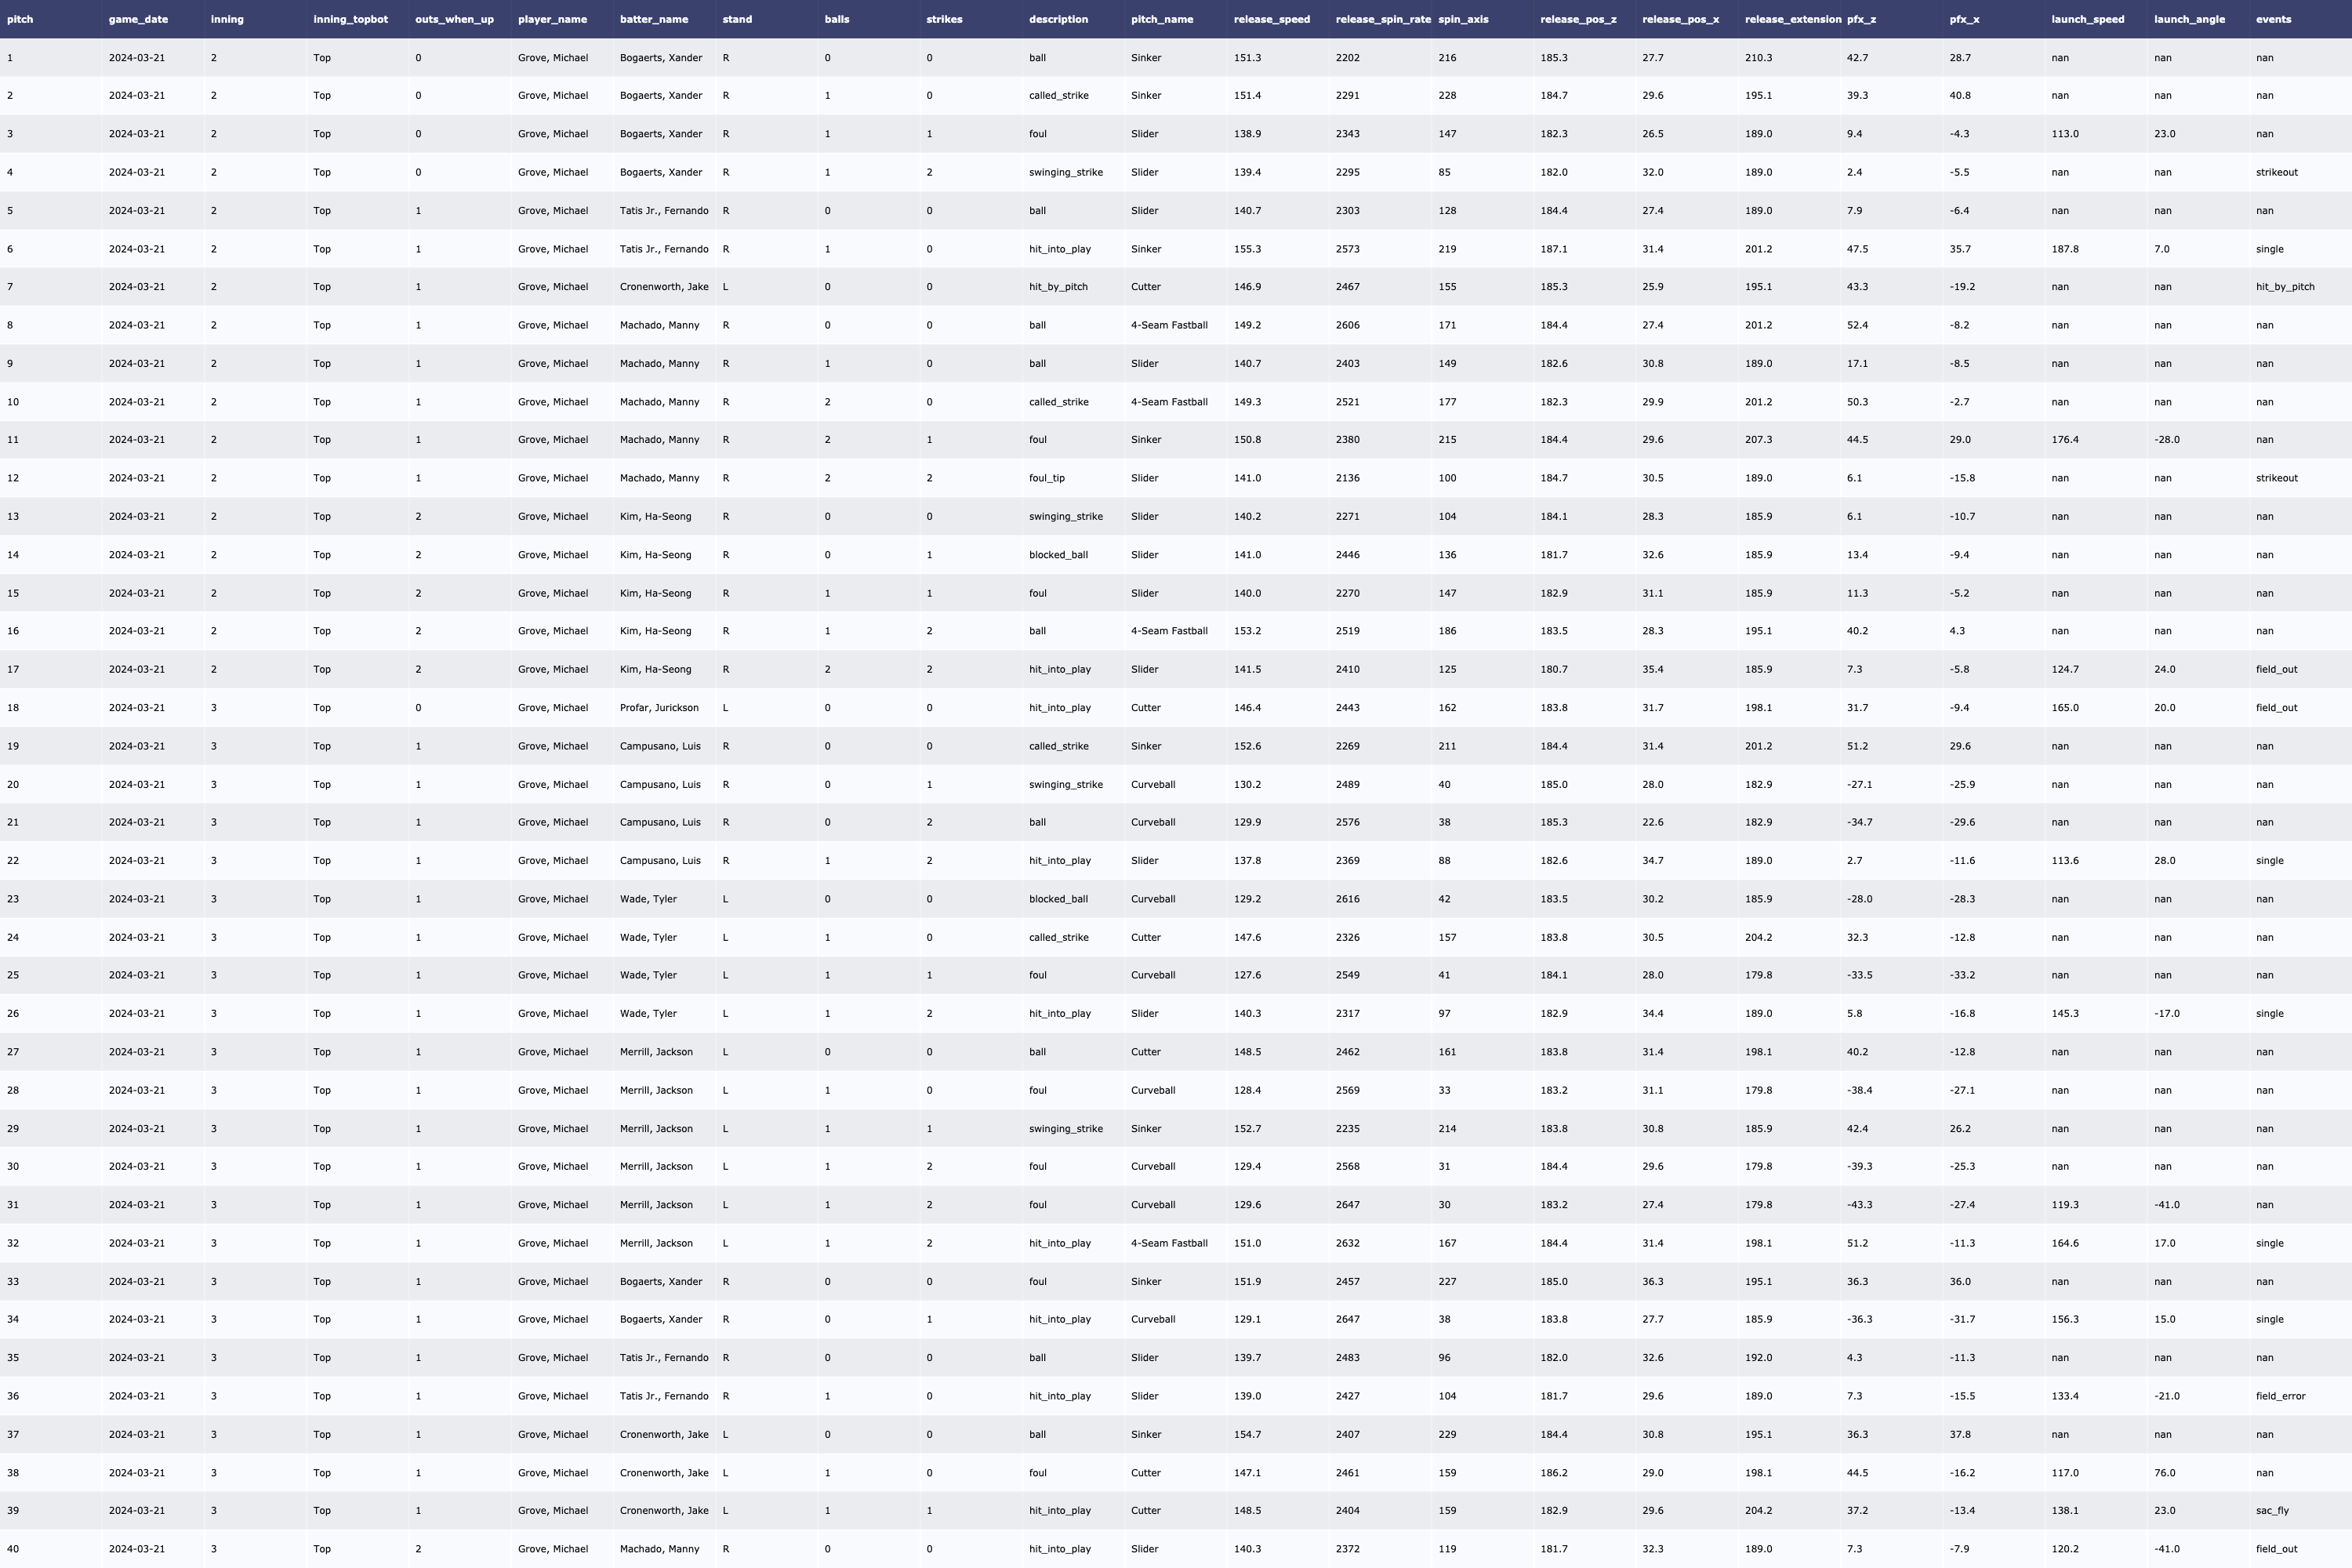This screenshot has height=1568, width=2352.
Task: Click the sac_fly event in row 39
Action: pyautogui.click(x=2272, y=1511)
